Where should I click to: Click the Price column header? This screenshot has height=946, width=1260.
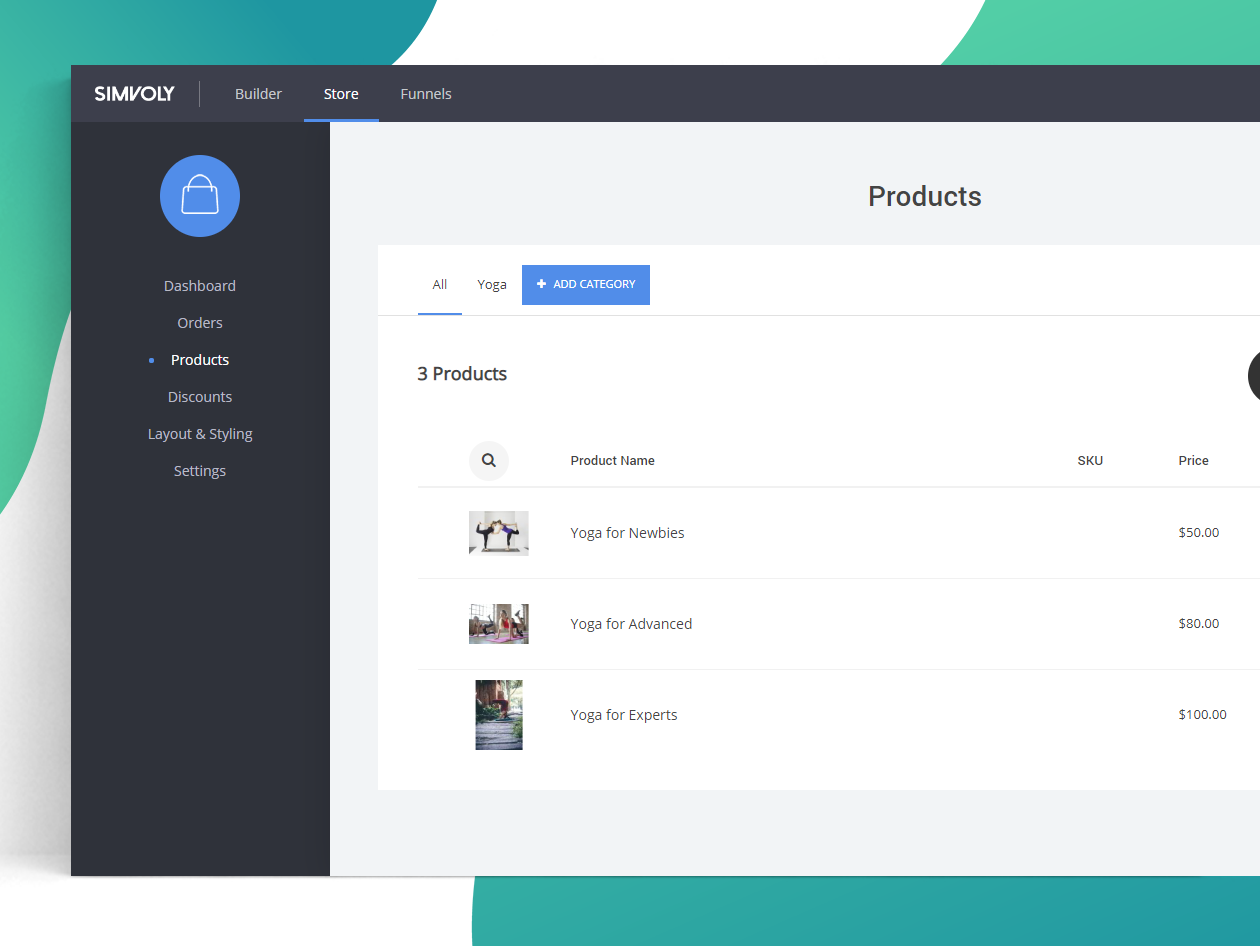tap(1193, 461)
